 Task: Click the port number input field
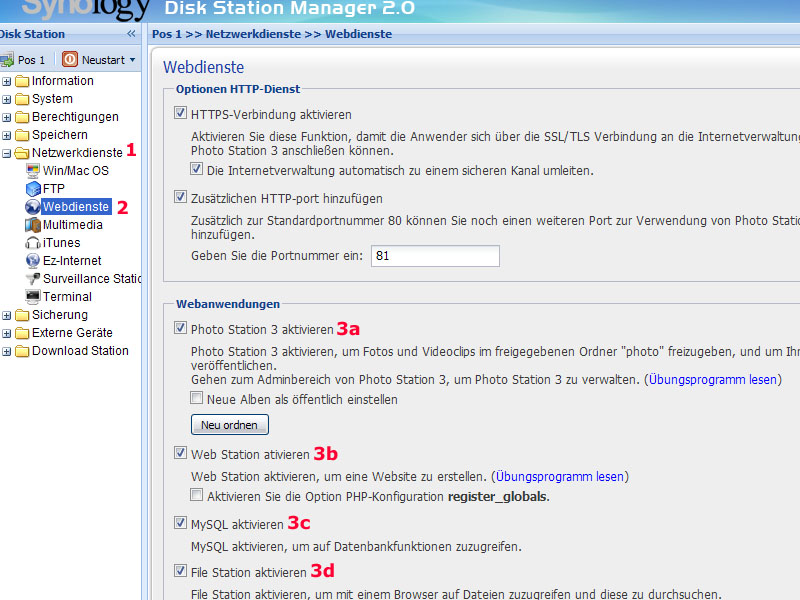click(434, 256)
